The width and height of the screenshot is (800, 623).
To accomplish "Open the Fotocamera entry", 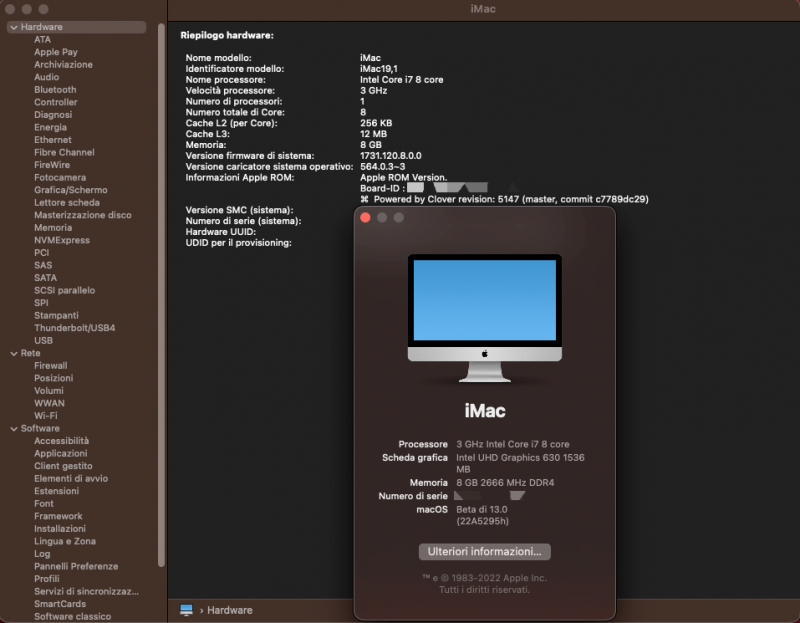I will coord(60,178).
